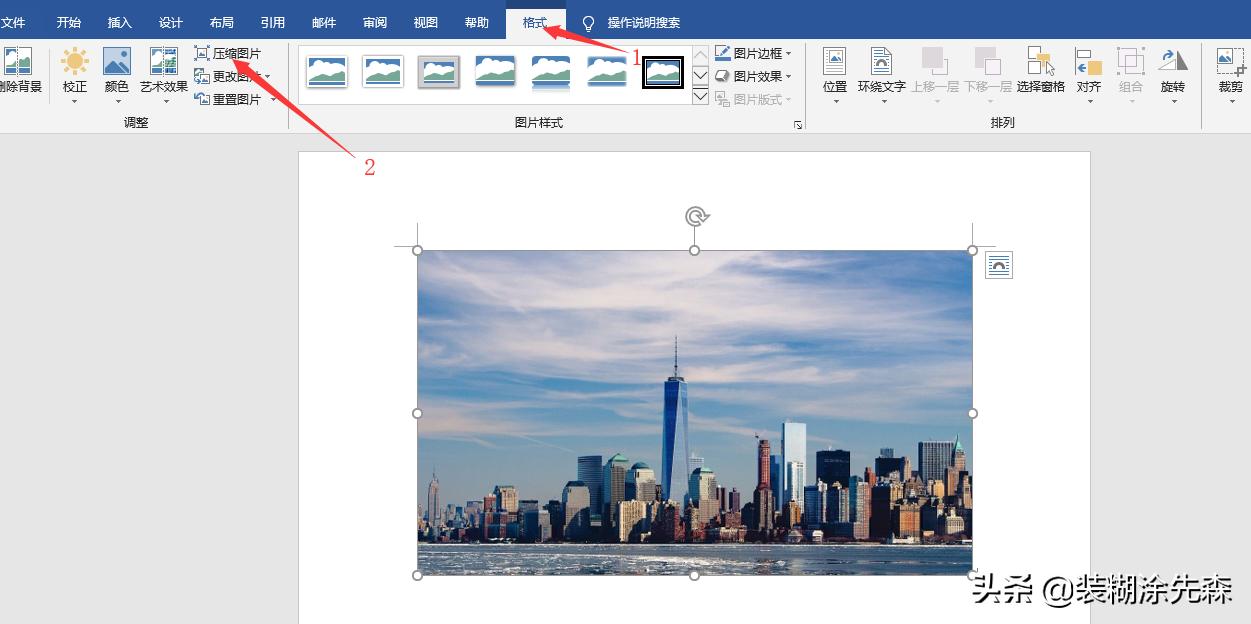Open the 帮助 tab
The image size is (1251, 624).
point(477,22)
